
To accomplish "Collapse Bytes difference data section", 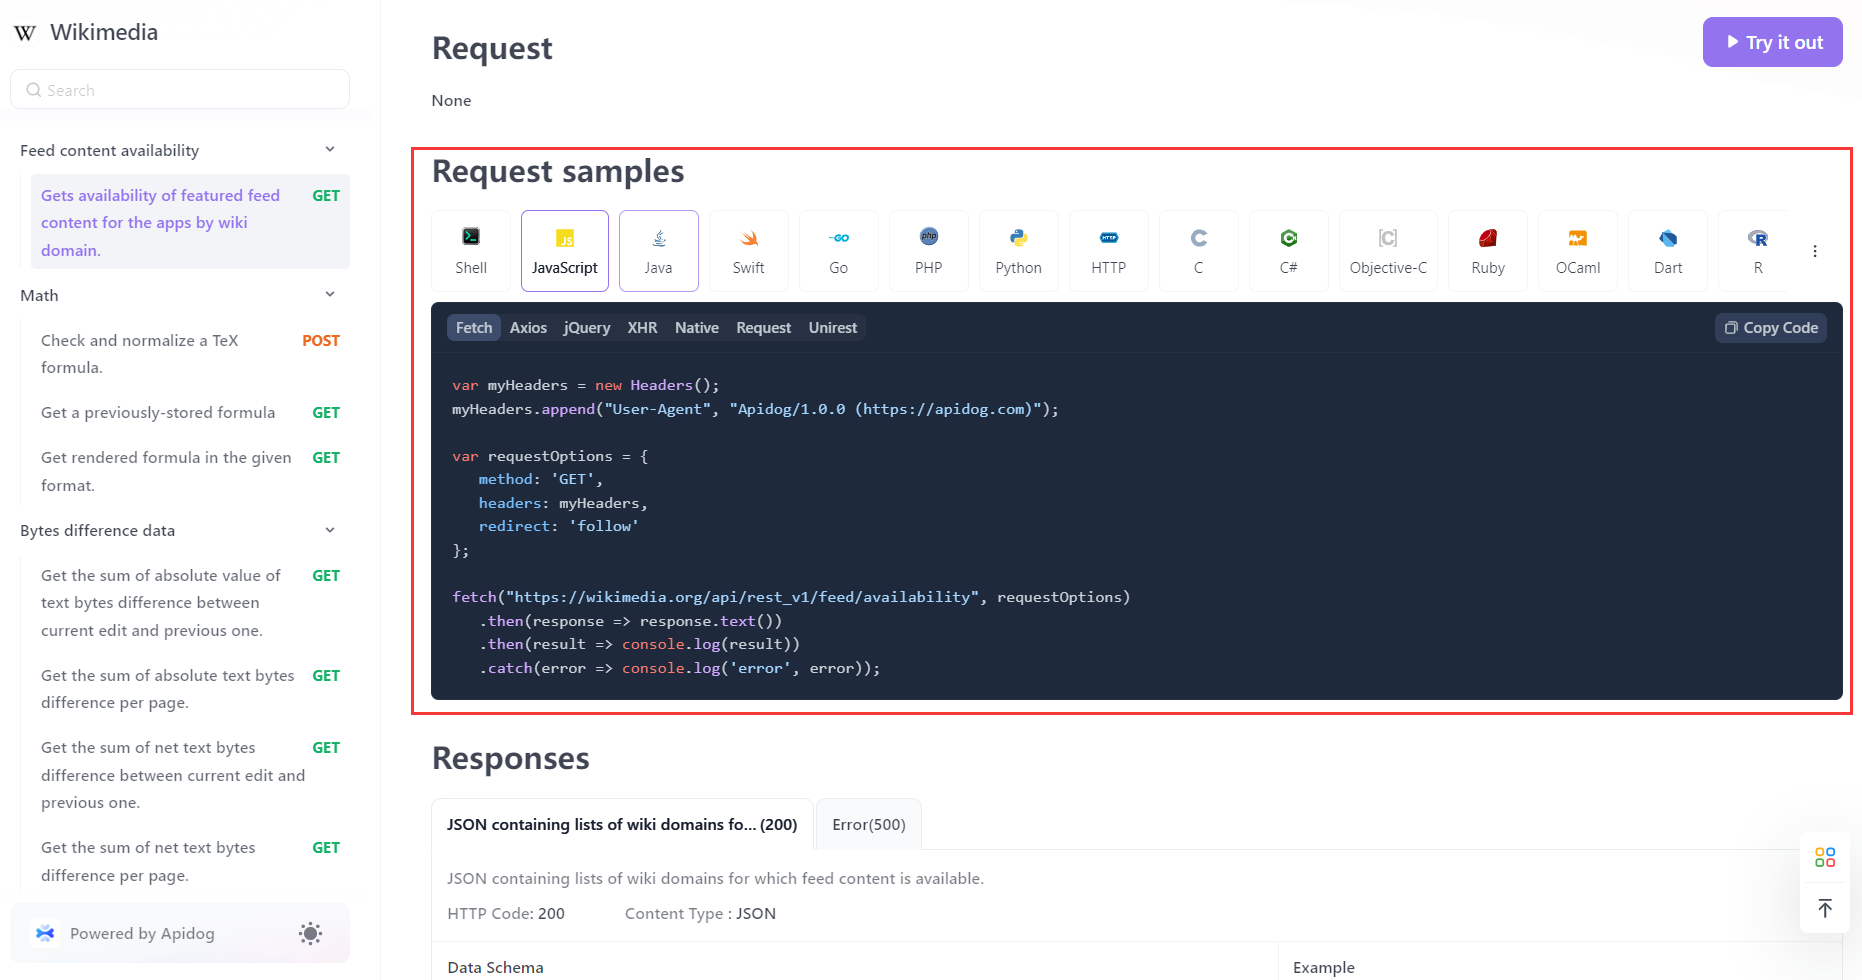I will click(x=330, y=530).
